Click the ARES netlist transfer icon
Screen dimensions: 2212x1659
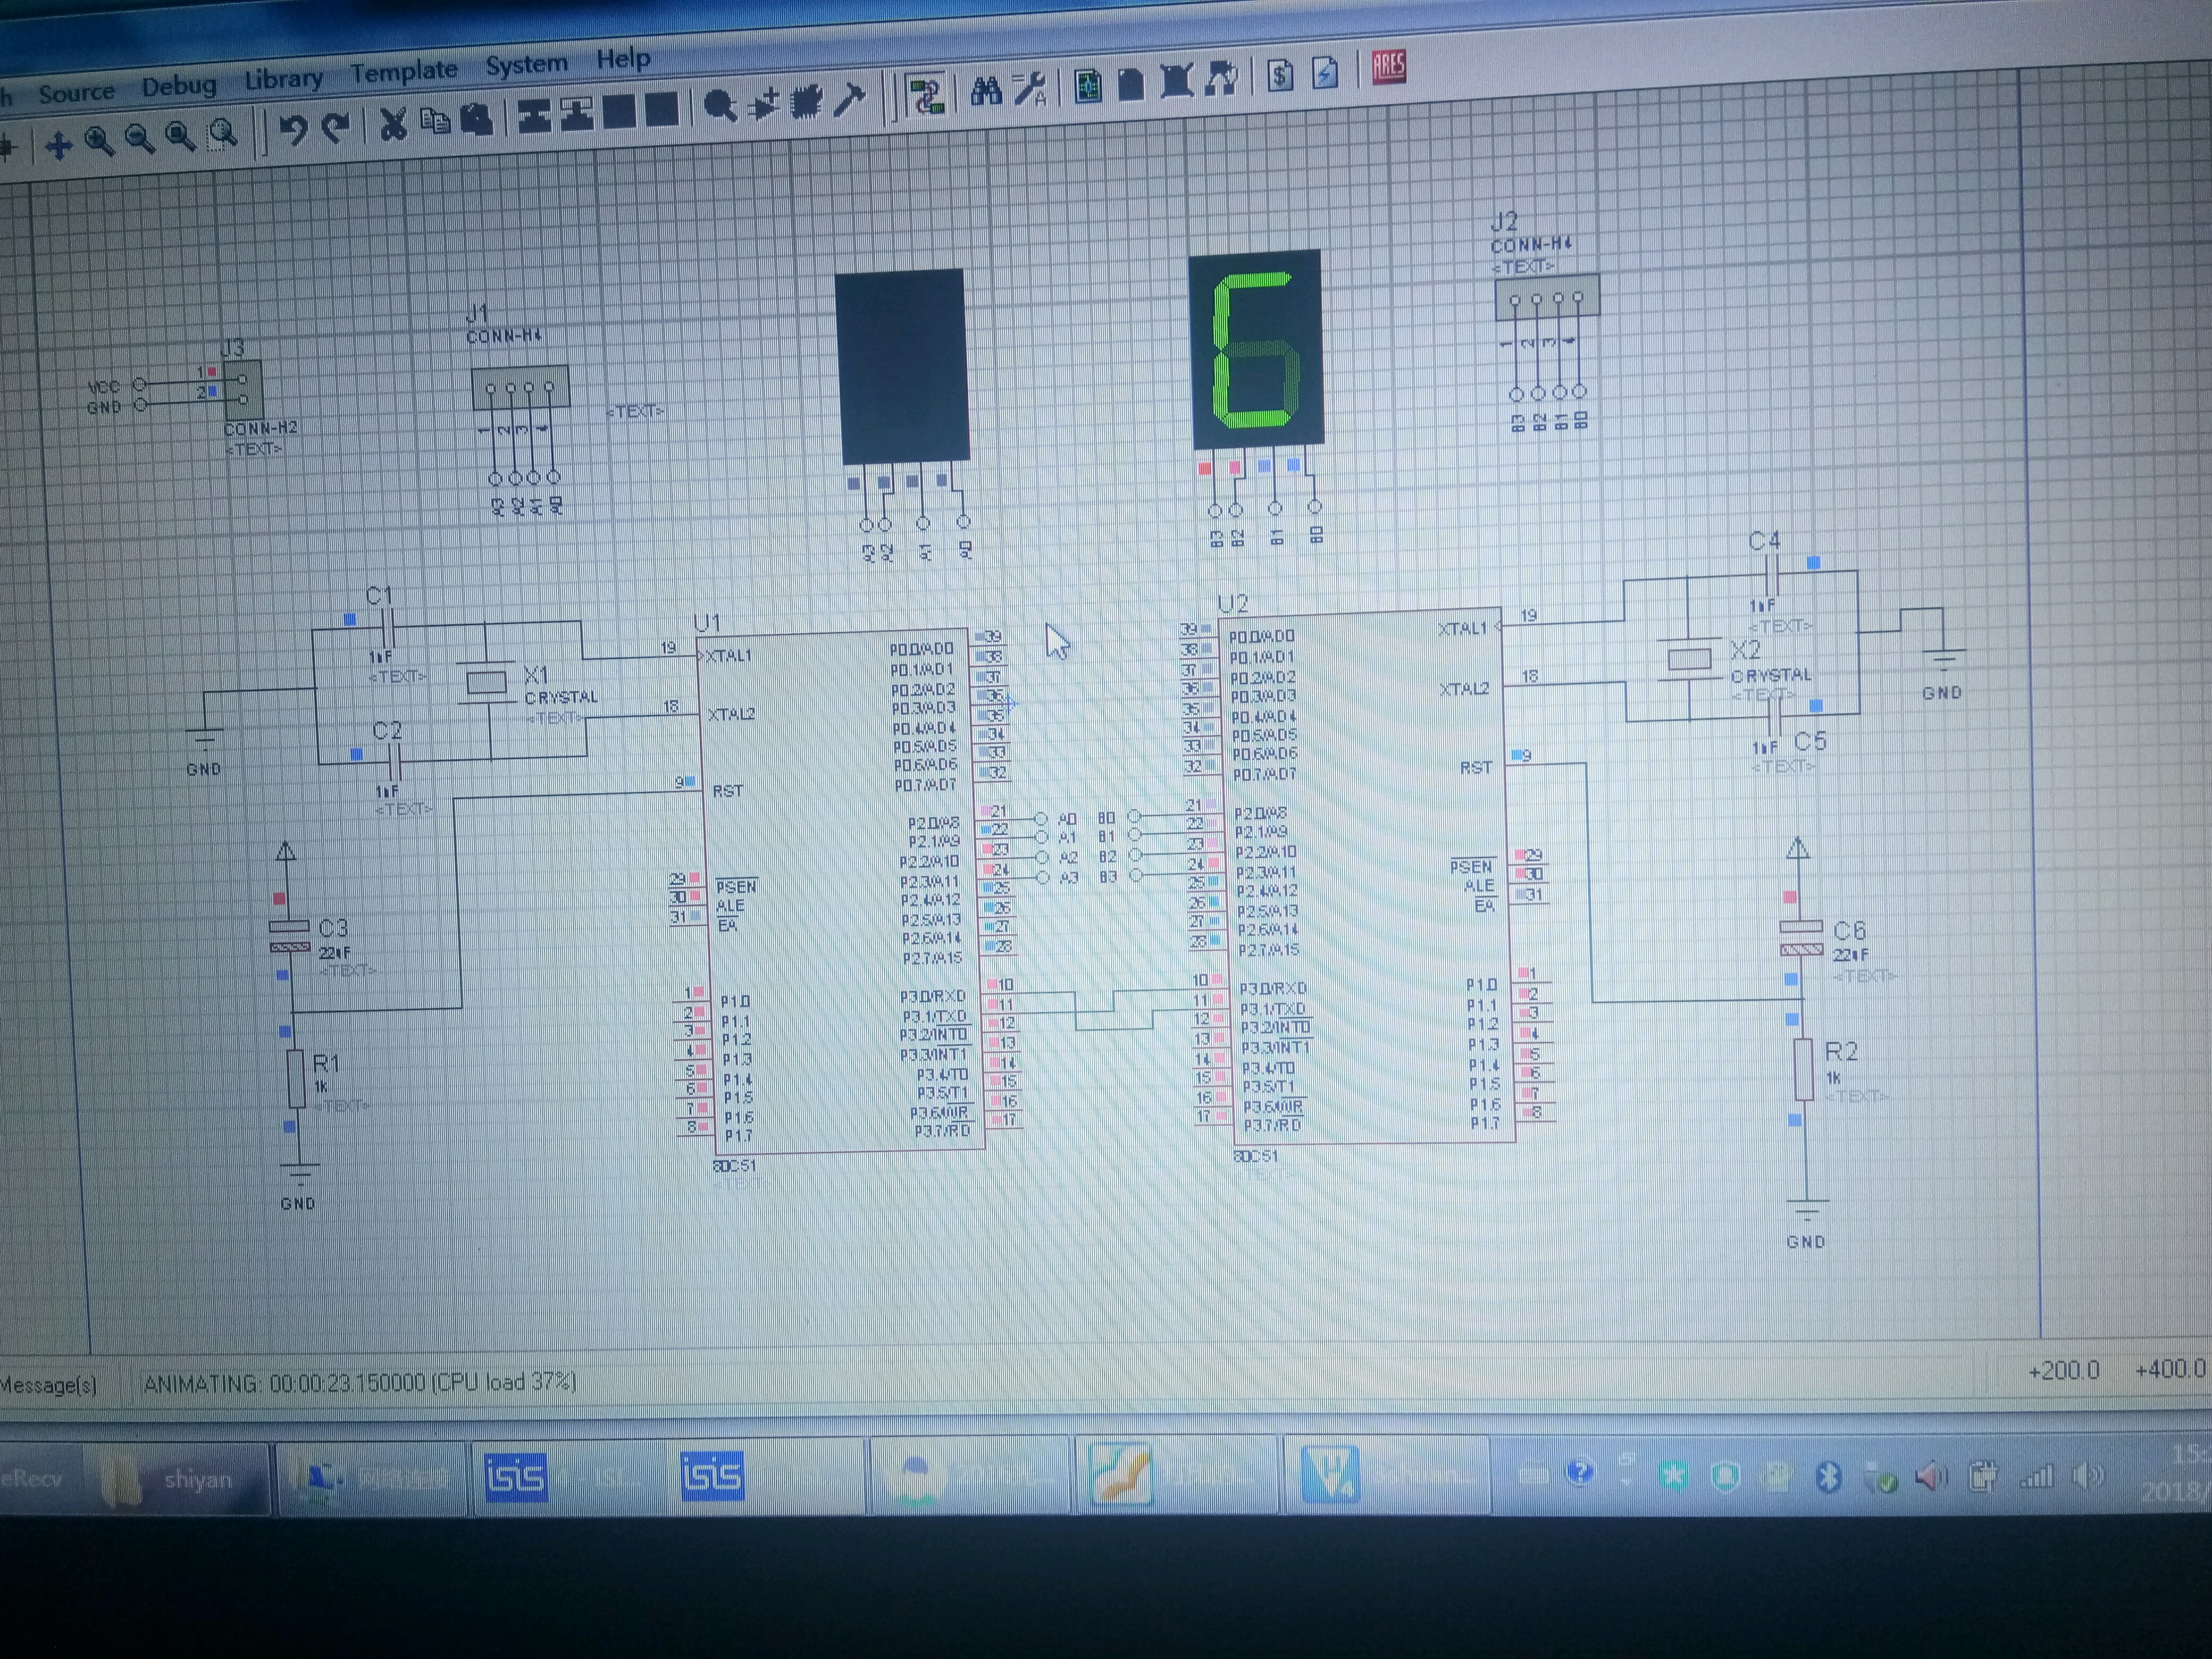click(1388, 68)
